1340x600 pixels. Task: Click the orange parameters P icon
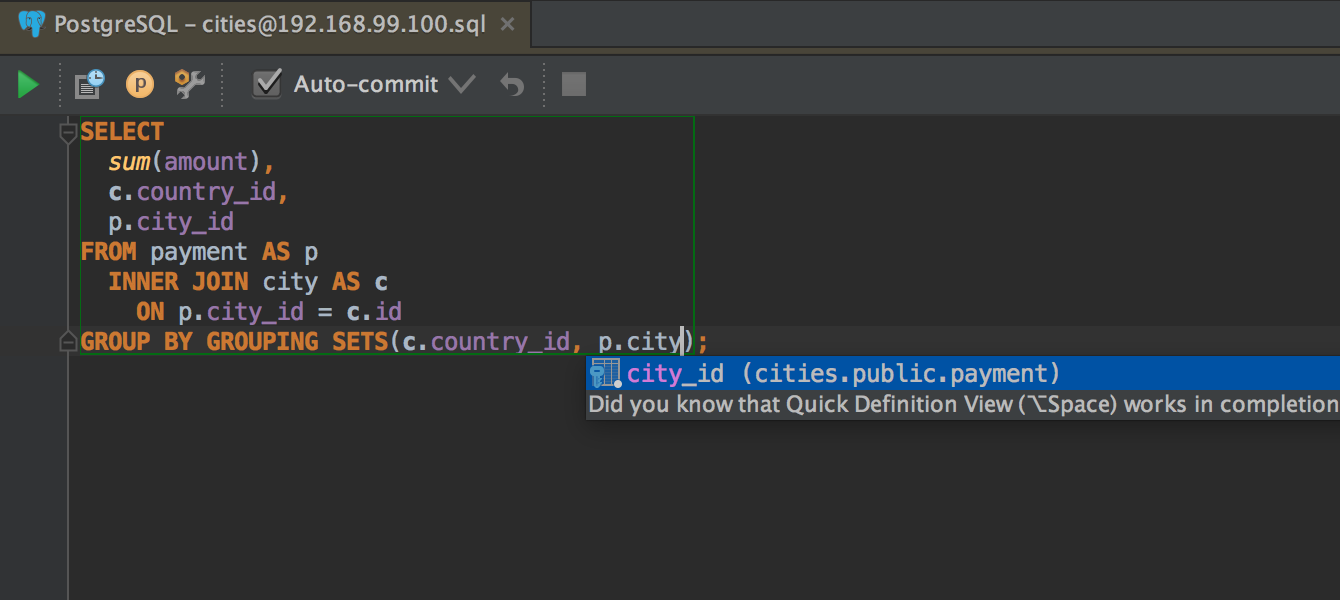tap(140, 85)
